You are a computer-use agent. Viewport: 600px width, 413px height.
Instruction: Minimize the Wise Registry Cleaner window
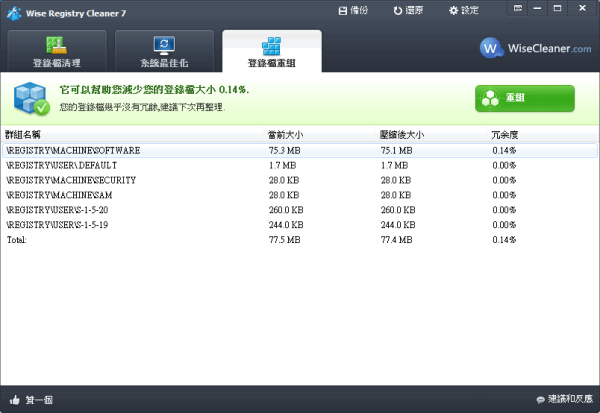pyautogui.click(x=537, y=8)
